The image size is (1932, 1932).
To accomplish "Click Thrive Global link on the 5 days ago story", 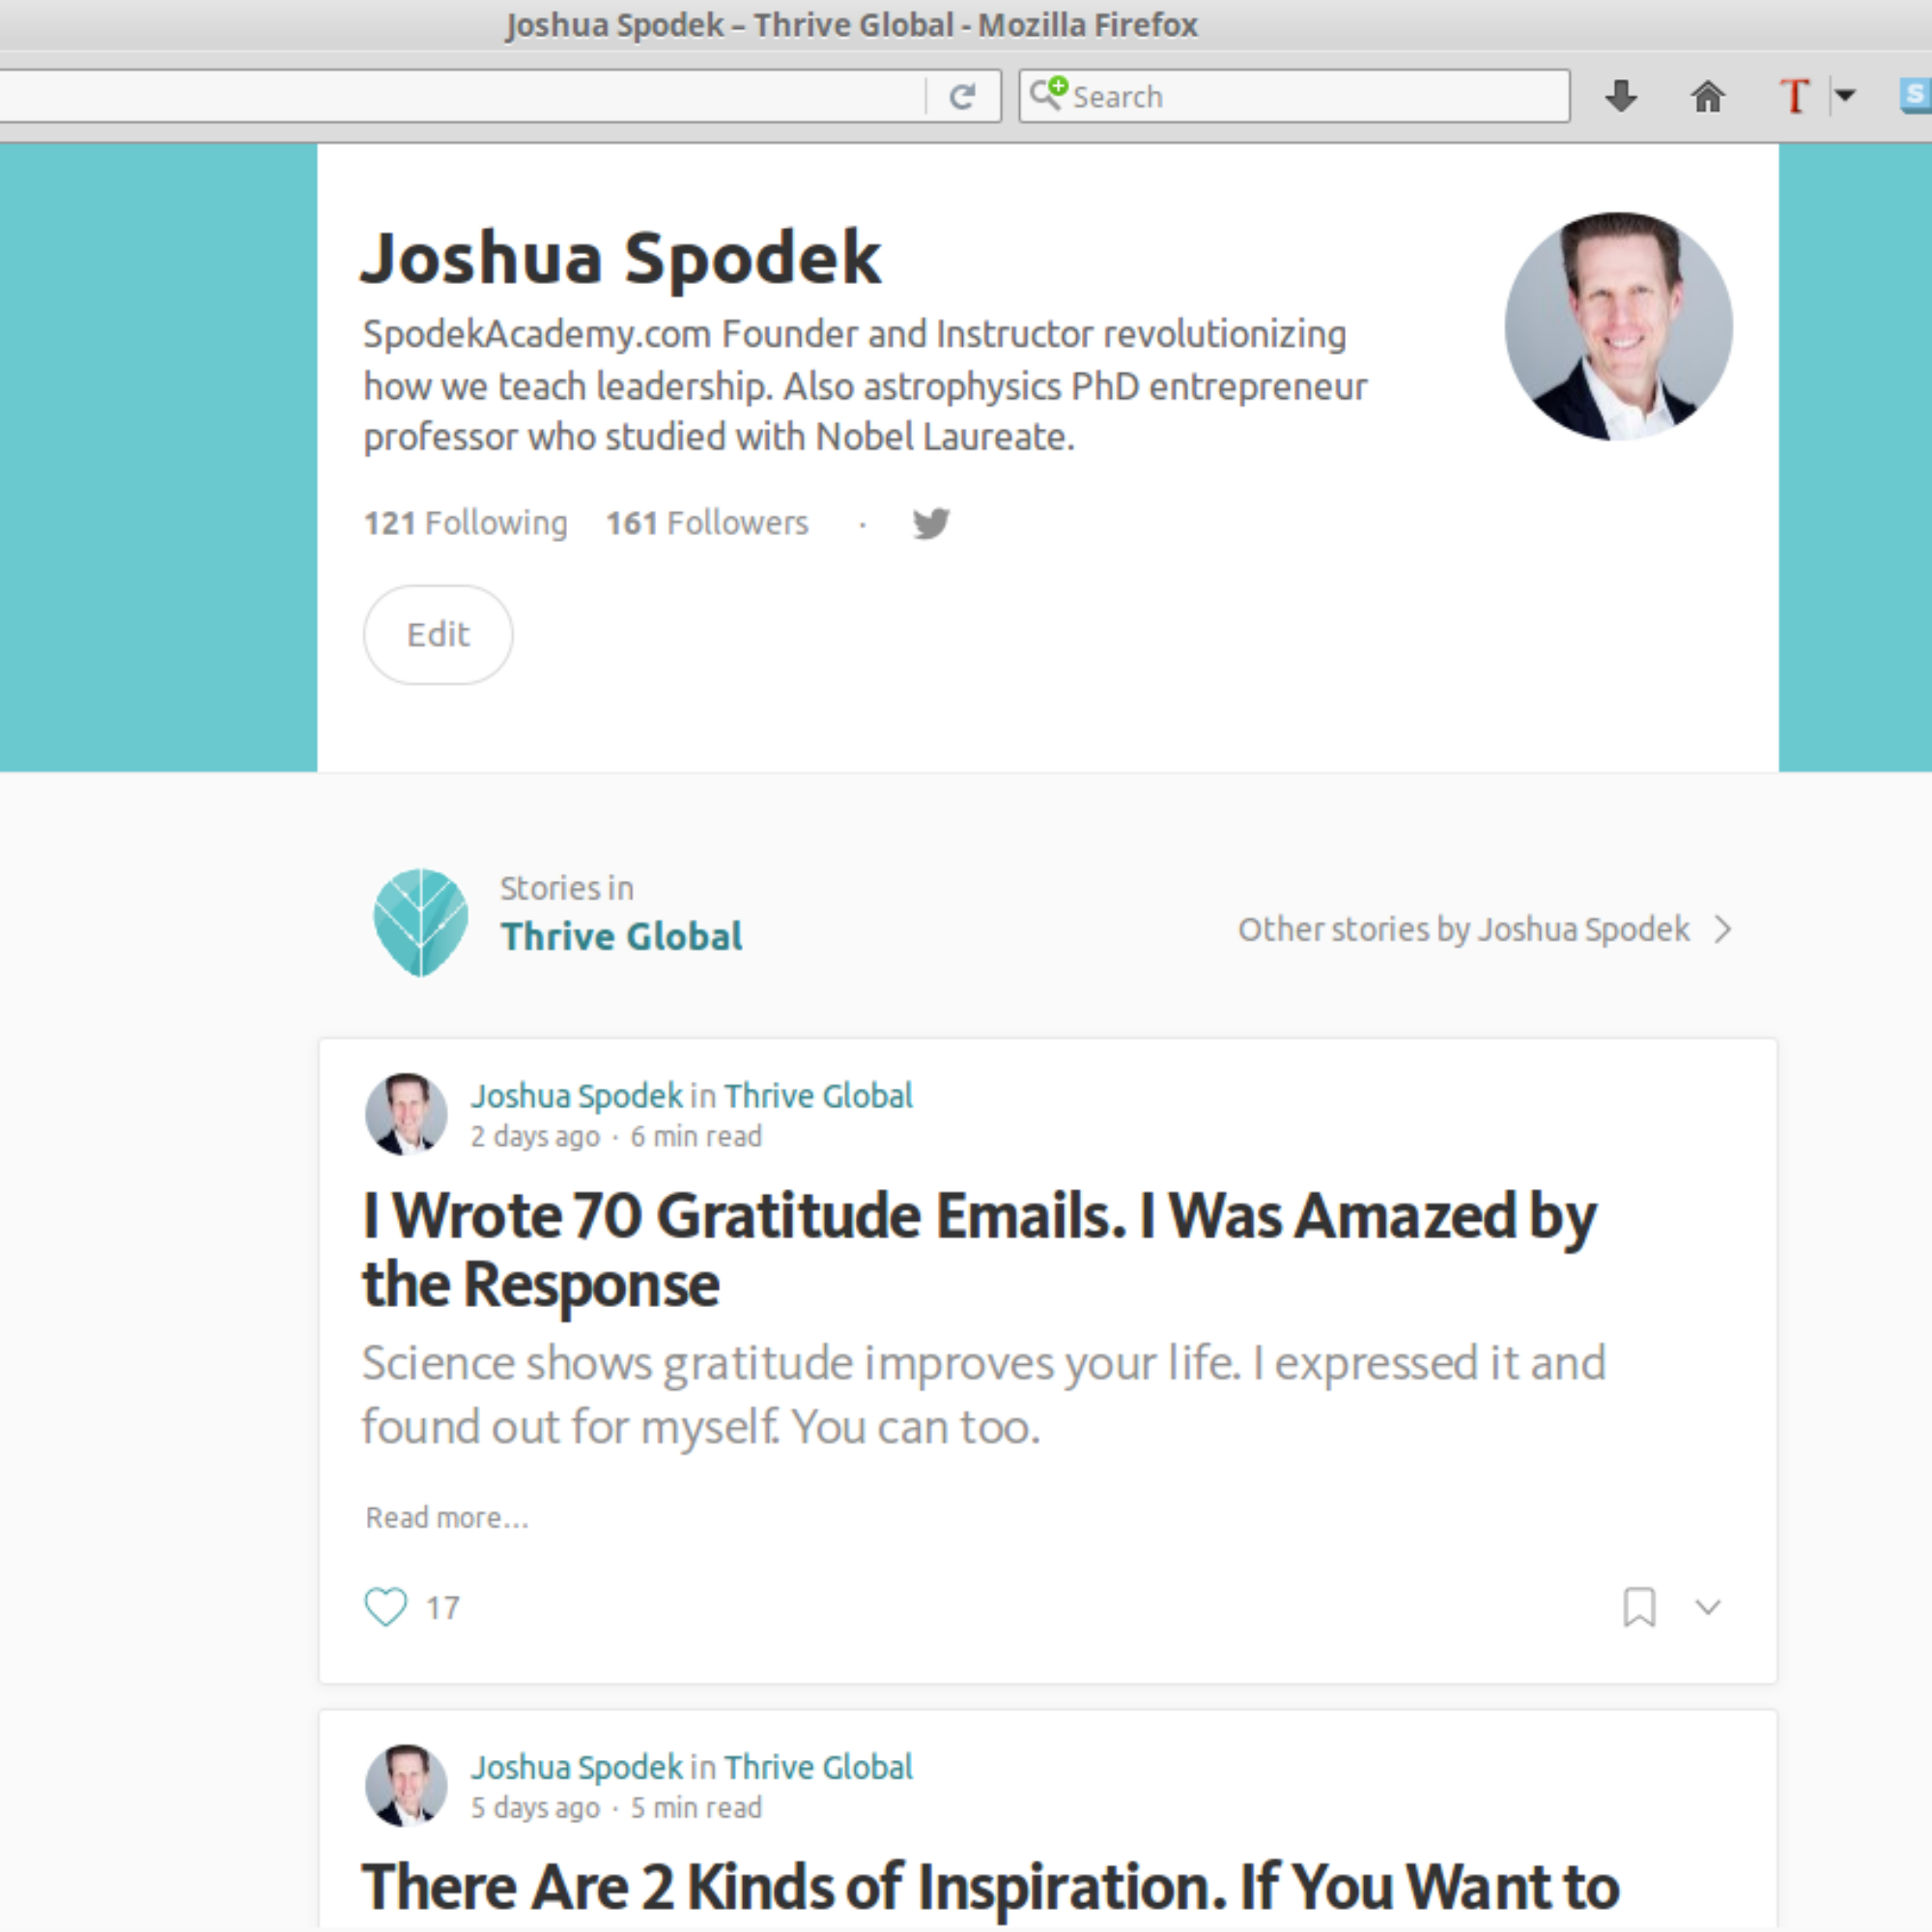I will point(819,1768).
